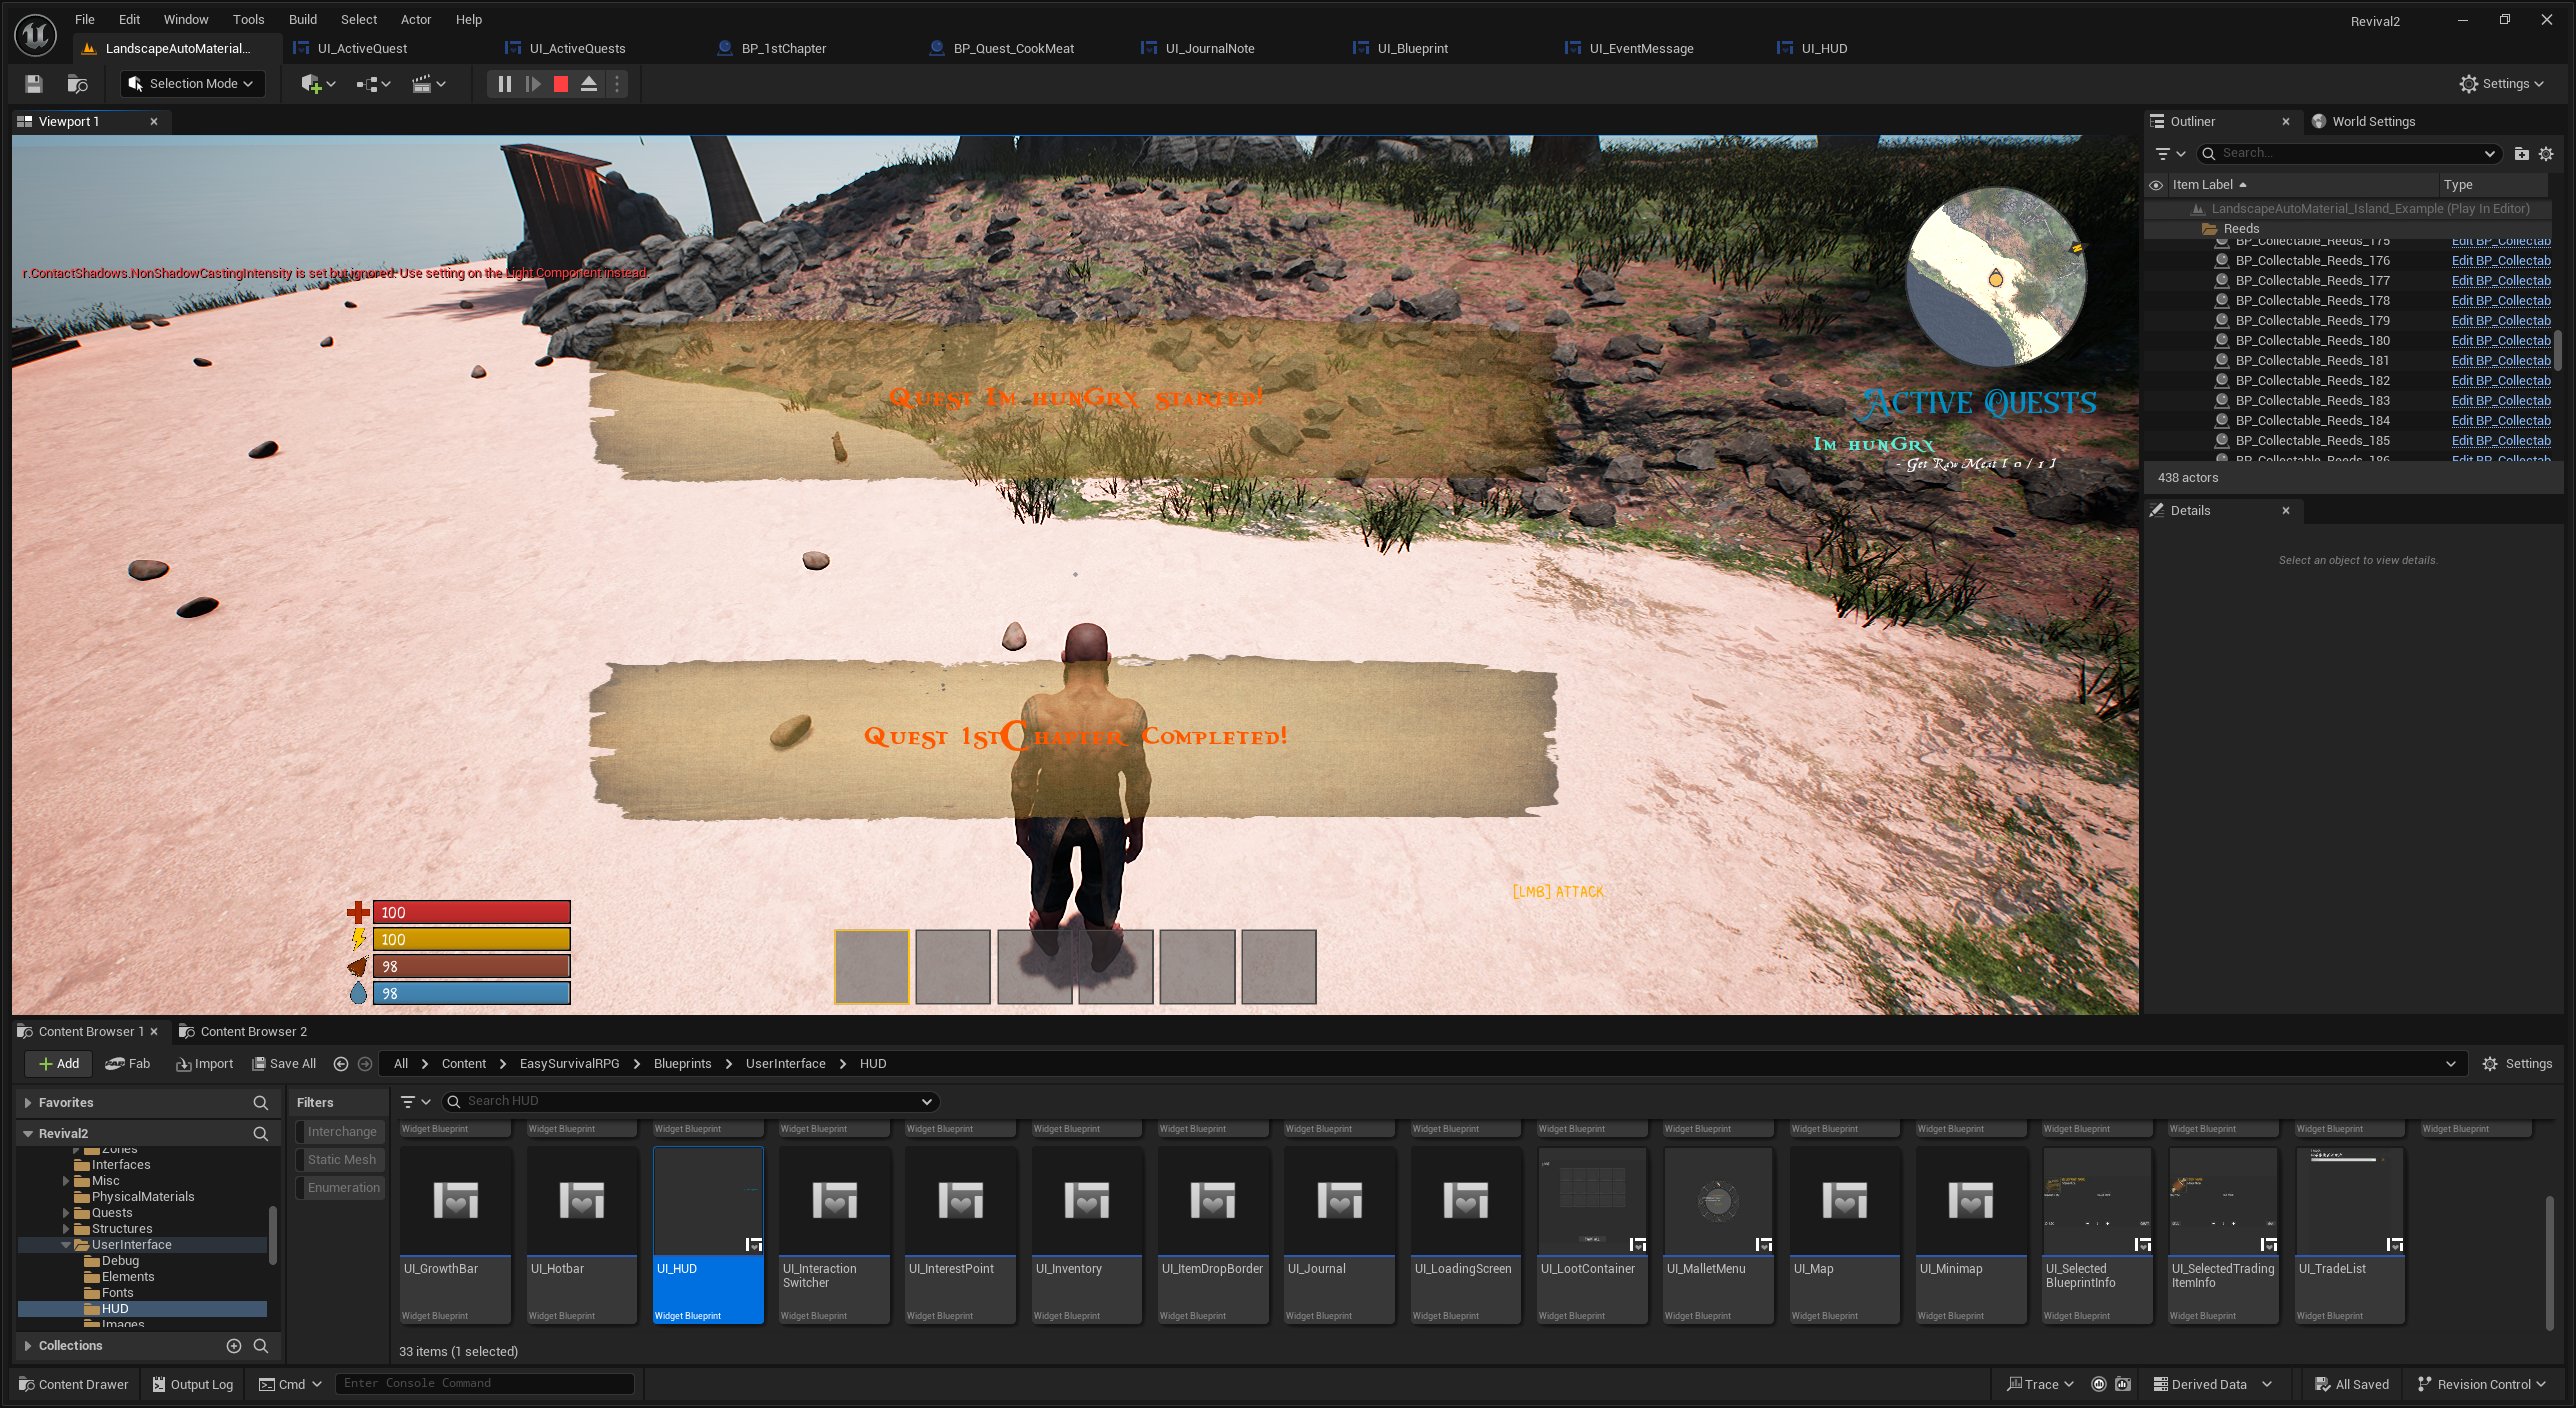2576x1408 pixels.
Task: Enable the Static Mesh filter
Action: [342, 1159]
